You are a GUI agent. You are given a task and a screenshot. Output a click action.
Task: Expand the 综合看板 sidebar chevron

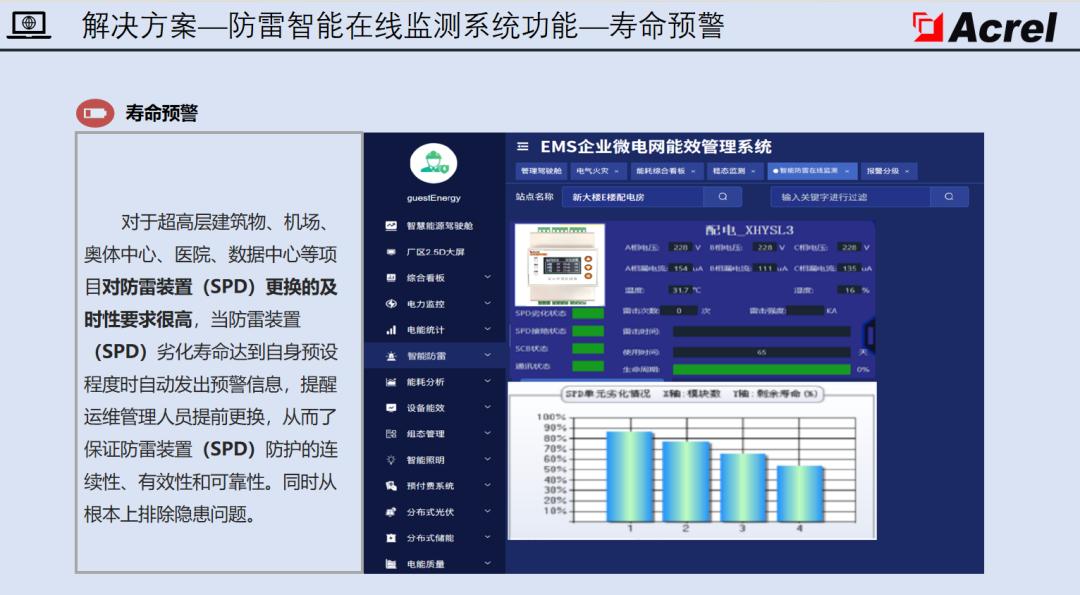tap(488, 277)
